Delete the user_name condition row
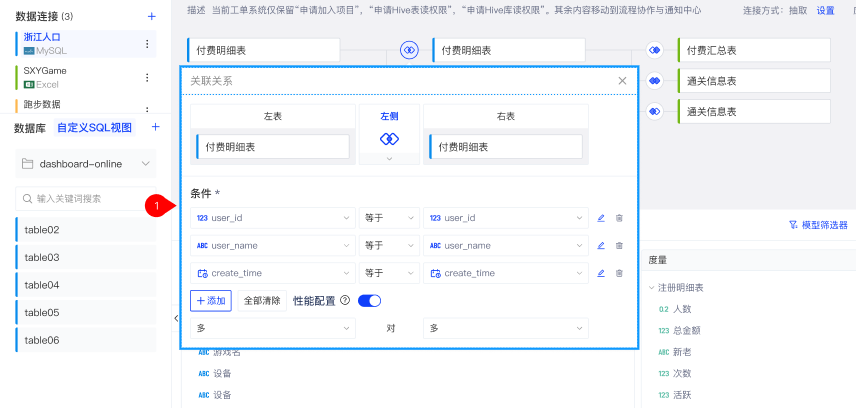856x408 pixels. point(619,246)
